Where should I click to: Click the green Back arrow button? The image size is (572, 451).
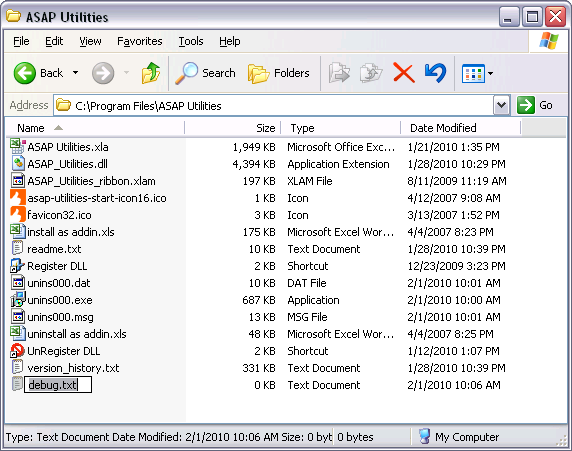pos(25,73)
